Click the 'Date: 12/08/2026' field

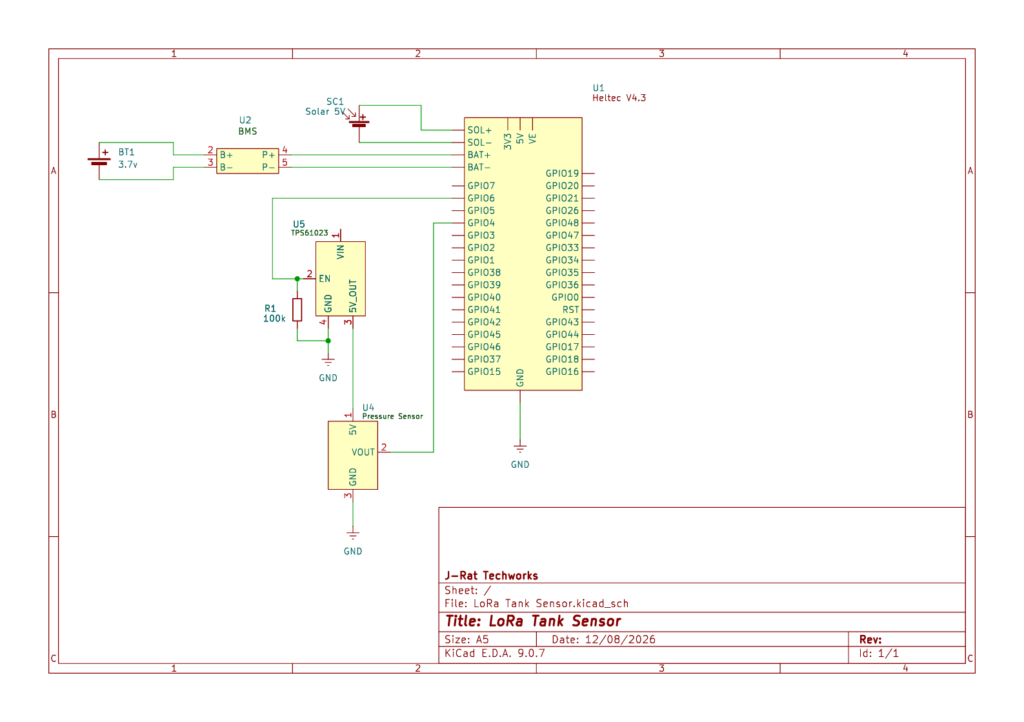pyautogui.click(x=603, y=640)
